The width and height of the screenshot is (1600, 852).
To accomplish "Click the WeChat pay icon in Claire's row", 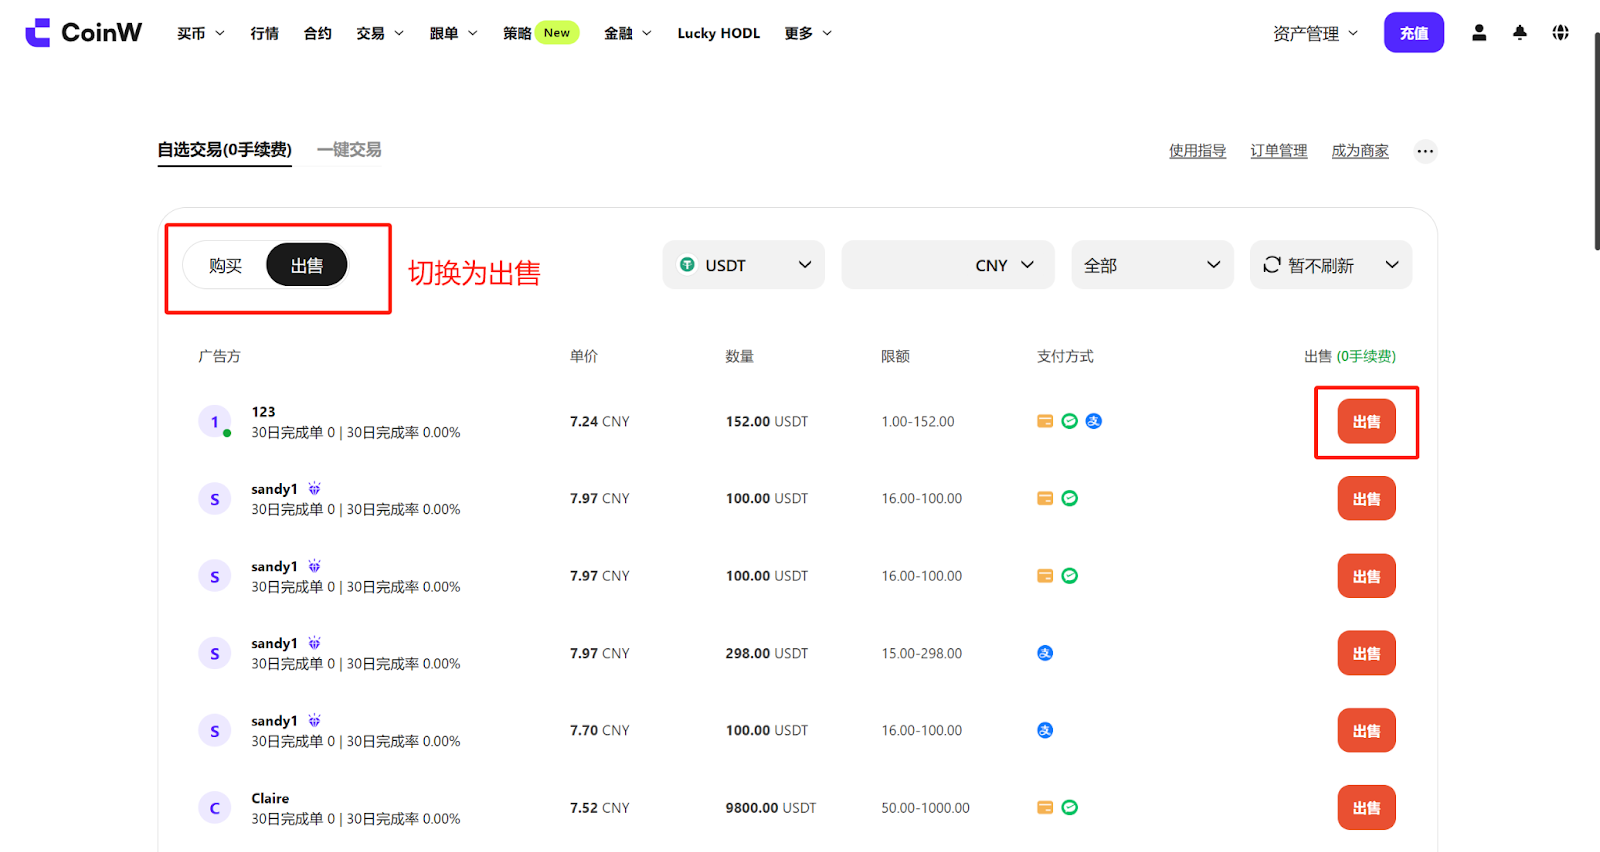I will 1069,807.
